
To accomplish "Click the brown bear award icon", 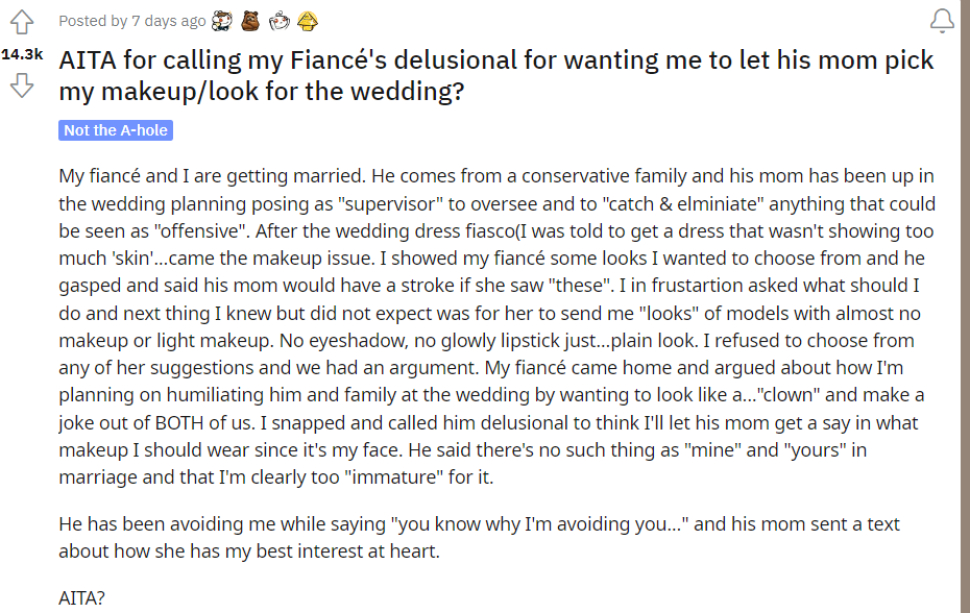I will [251, 21].
